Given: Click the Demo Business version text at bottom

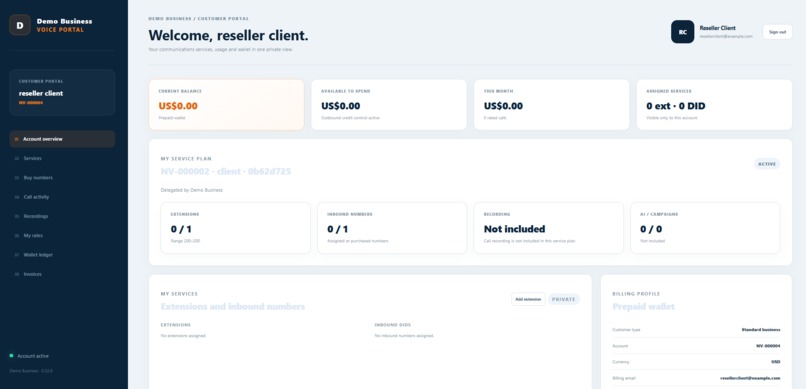Looking at the screenshot, I should click(x=31, y=371).
